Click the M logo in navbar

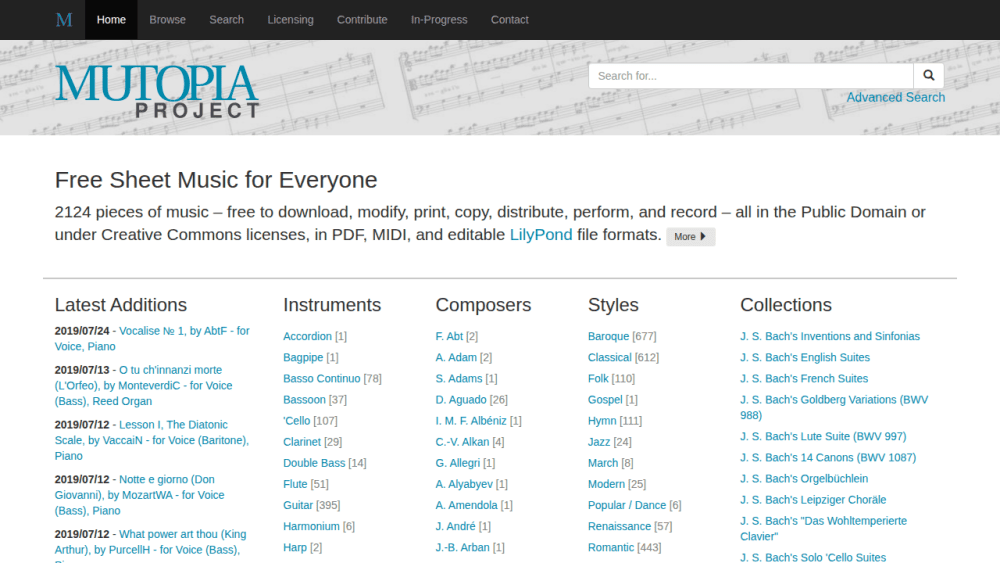click(64, 20)
